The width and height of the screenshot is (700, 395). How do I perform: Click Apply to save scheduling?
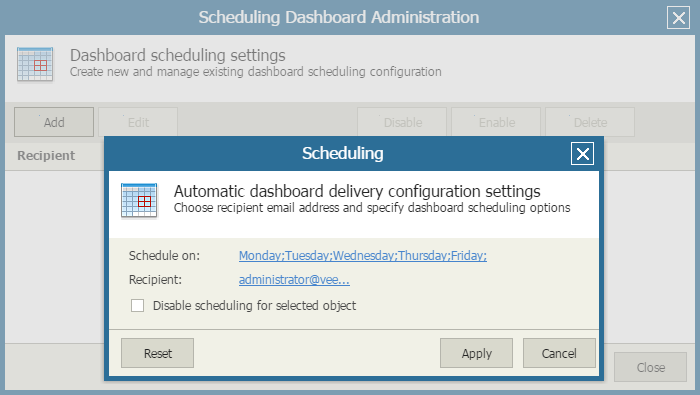pos(476,353)
